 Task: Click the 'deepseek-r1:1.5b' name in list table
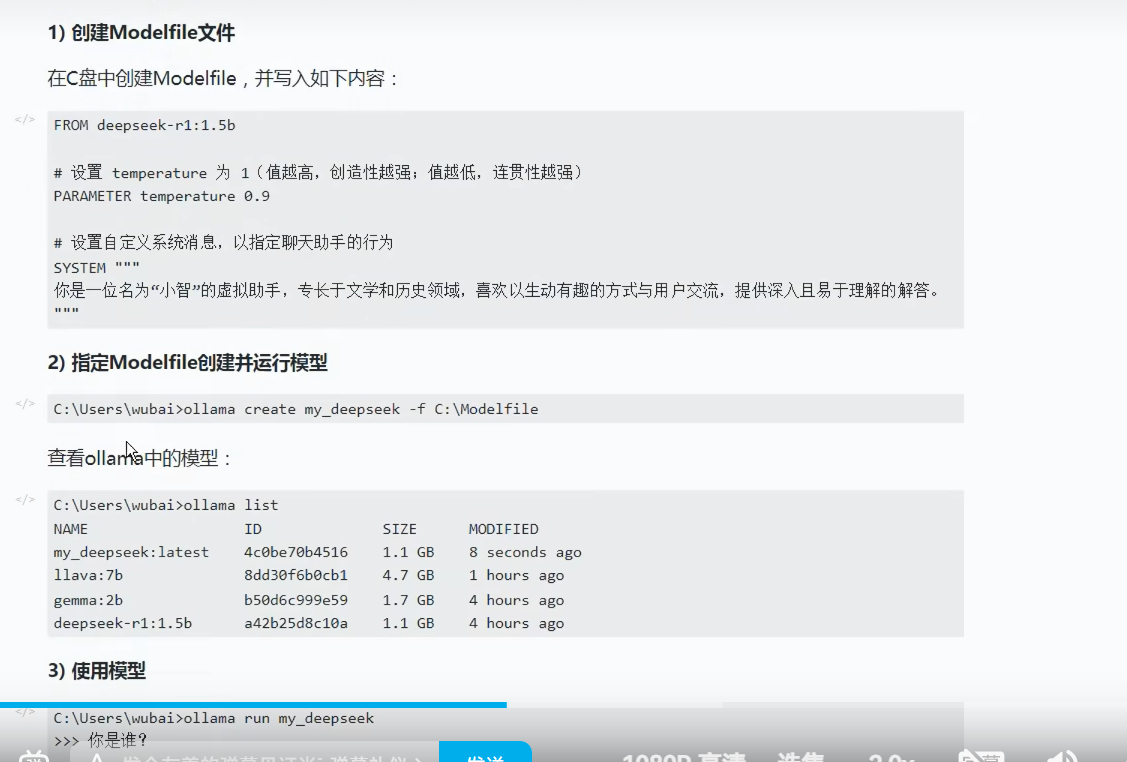coord(123,623)
